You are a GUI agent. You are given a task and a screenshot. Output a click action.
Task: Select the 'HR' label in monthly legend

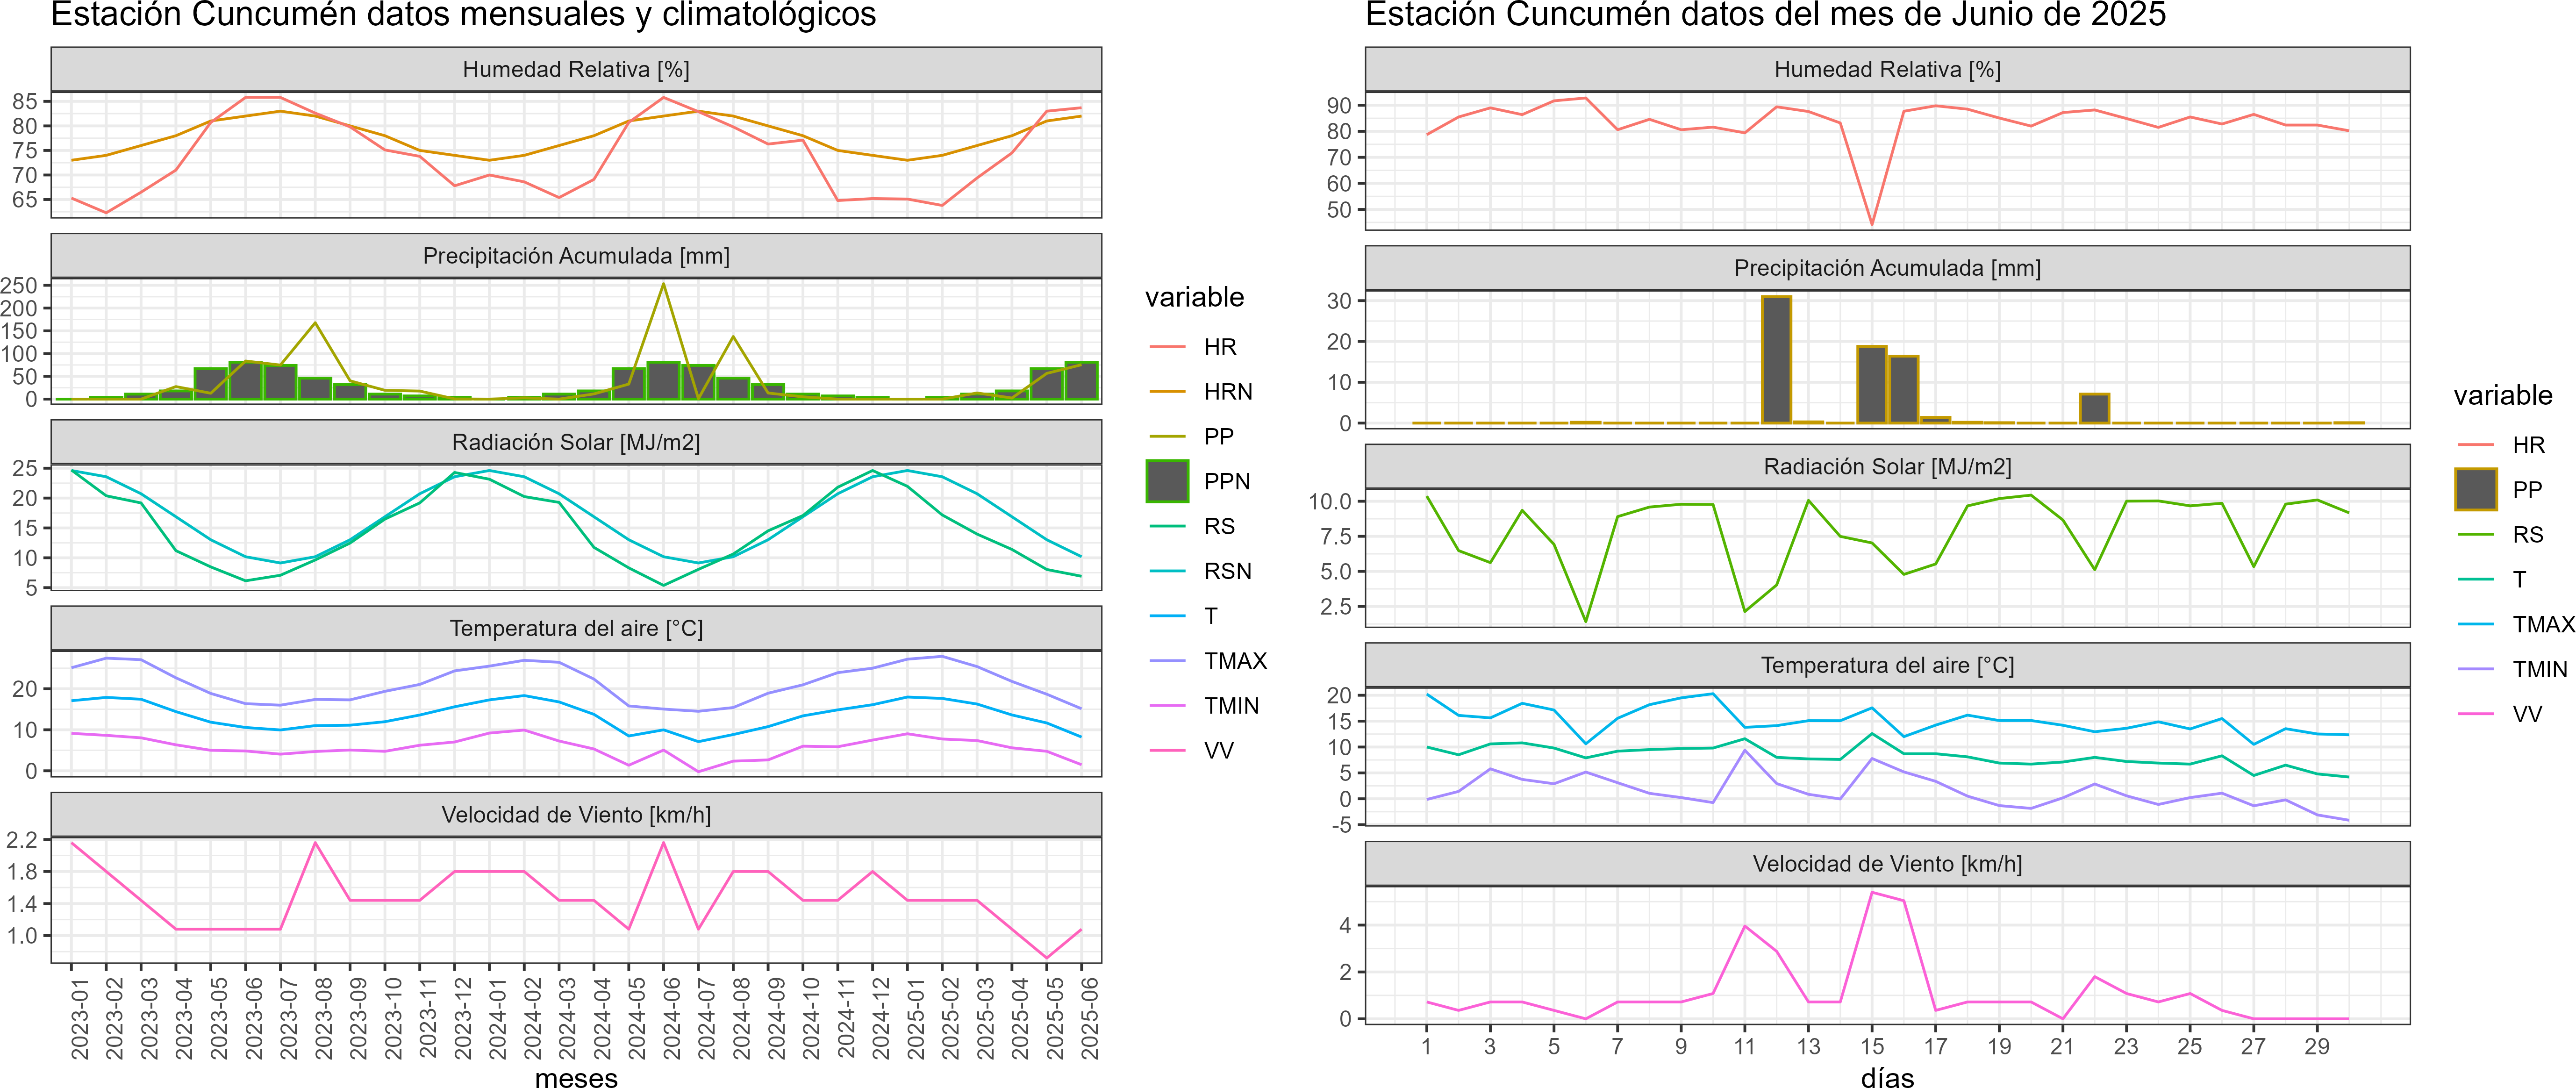[1220, 347]
